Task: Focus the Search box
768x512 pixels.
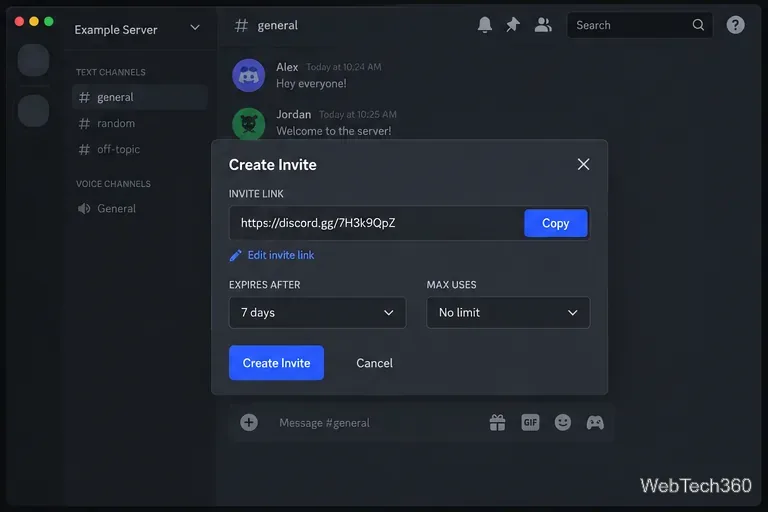Action: 639,25
